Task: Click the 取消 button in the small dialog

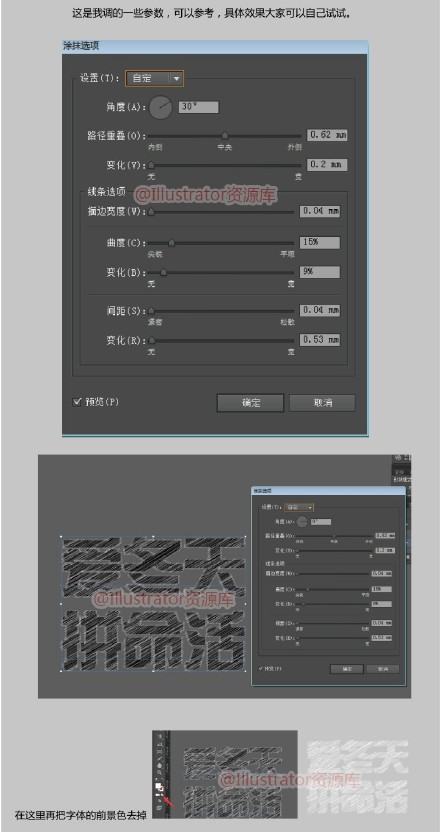Action: coord(383,669)
